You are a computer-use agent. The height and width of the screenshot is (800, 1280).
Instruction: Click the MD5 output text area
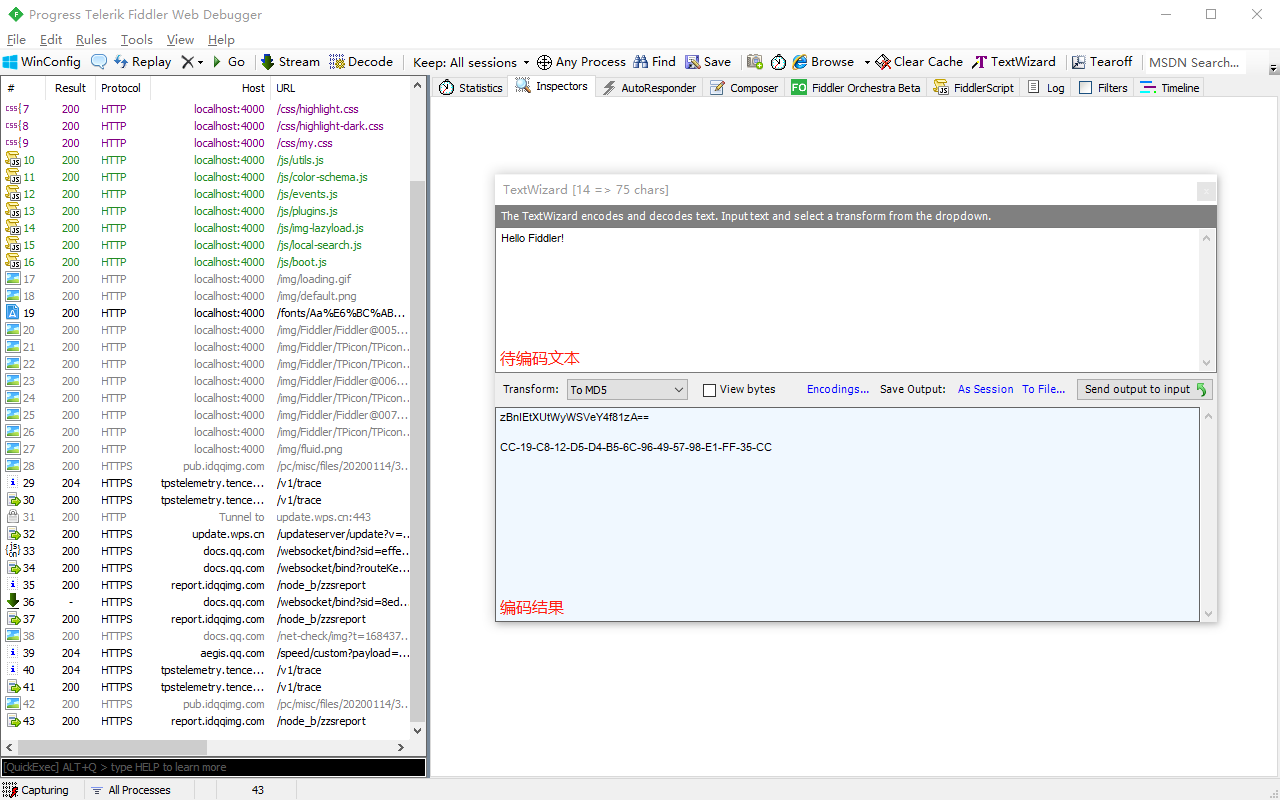pos(848,514)
